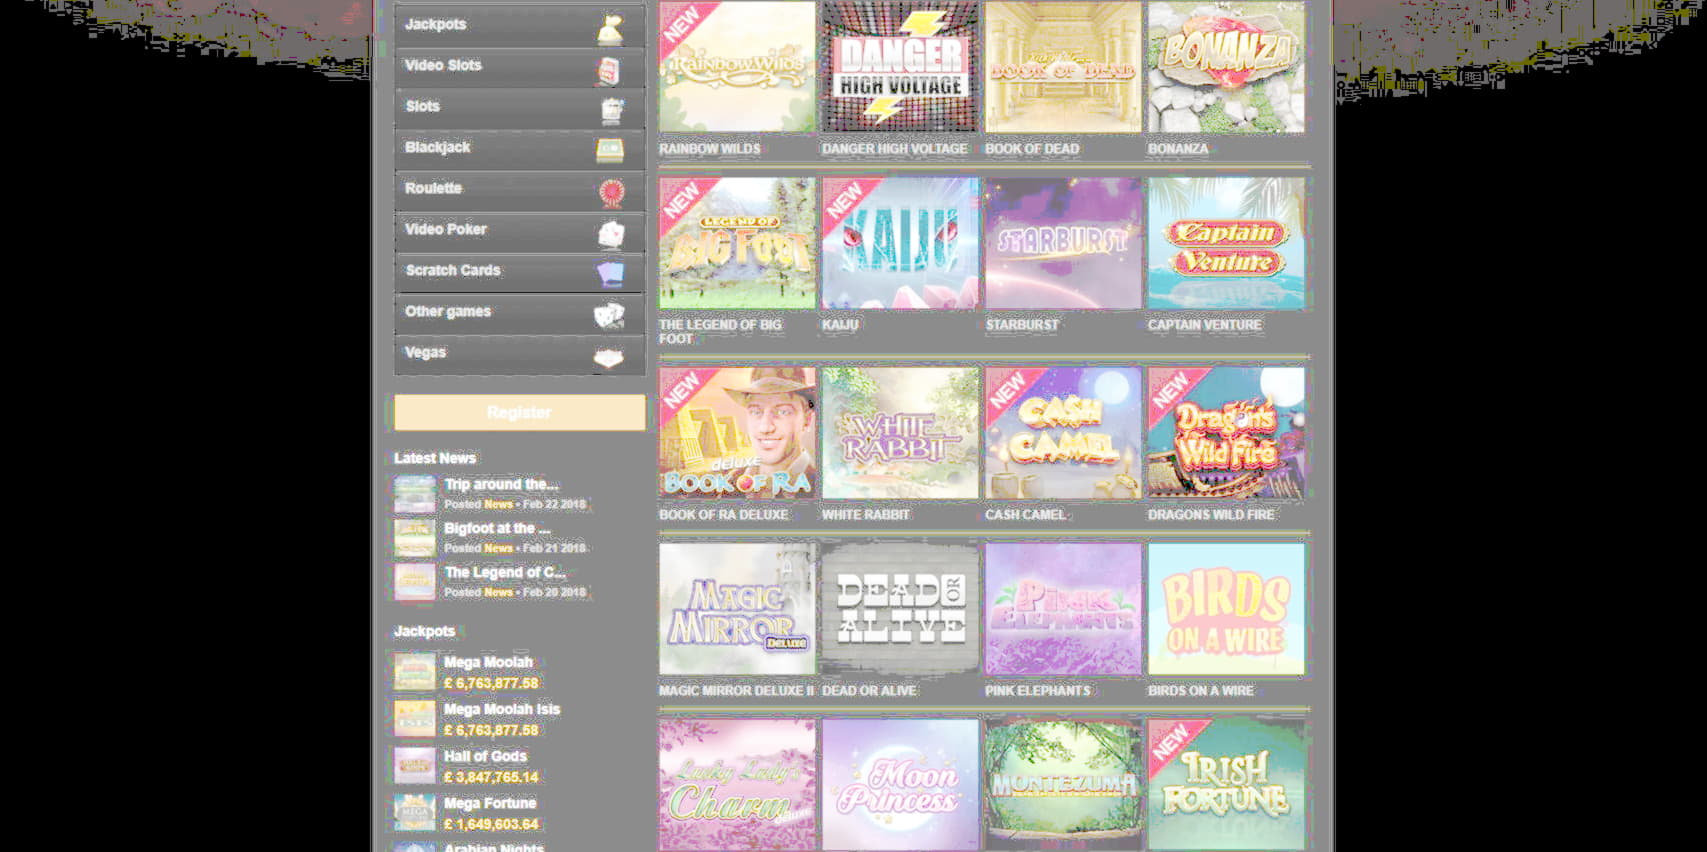
Task: Open the Mega Fortune jackpot link
Action: (x=490, y=803)
